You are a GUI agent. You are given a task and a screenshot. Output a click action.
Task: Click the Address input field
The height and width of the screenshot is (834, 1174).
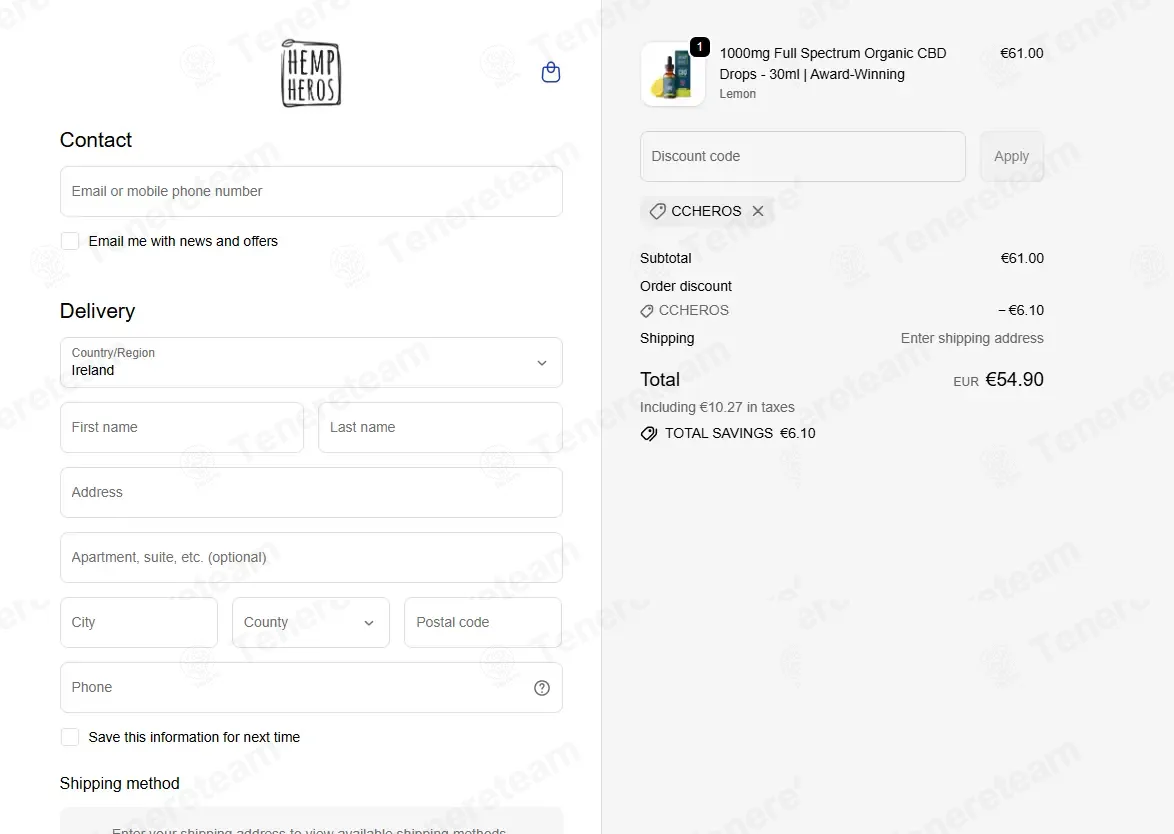pyautogui.click(x=311, y=493)
